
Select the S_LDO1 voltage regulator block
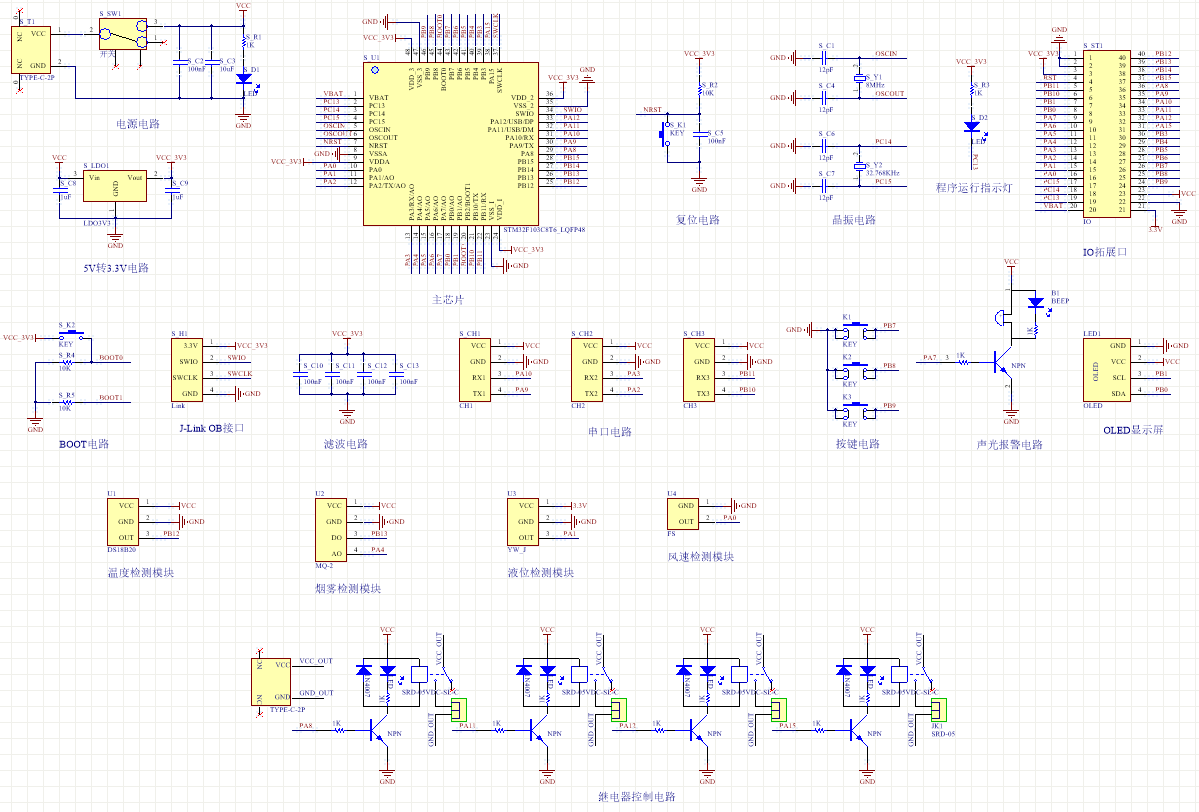(x=115, y=186)
